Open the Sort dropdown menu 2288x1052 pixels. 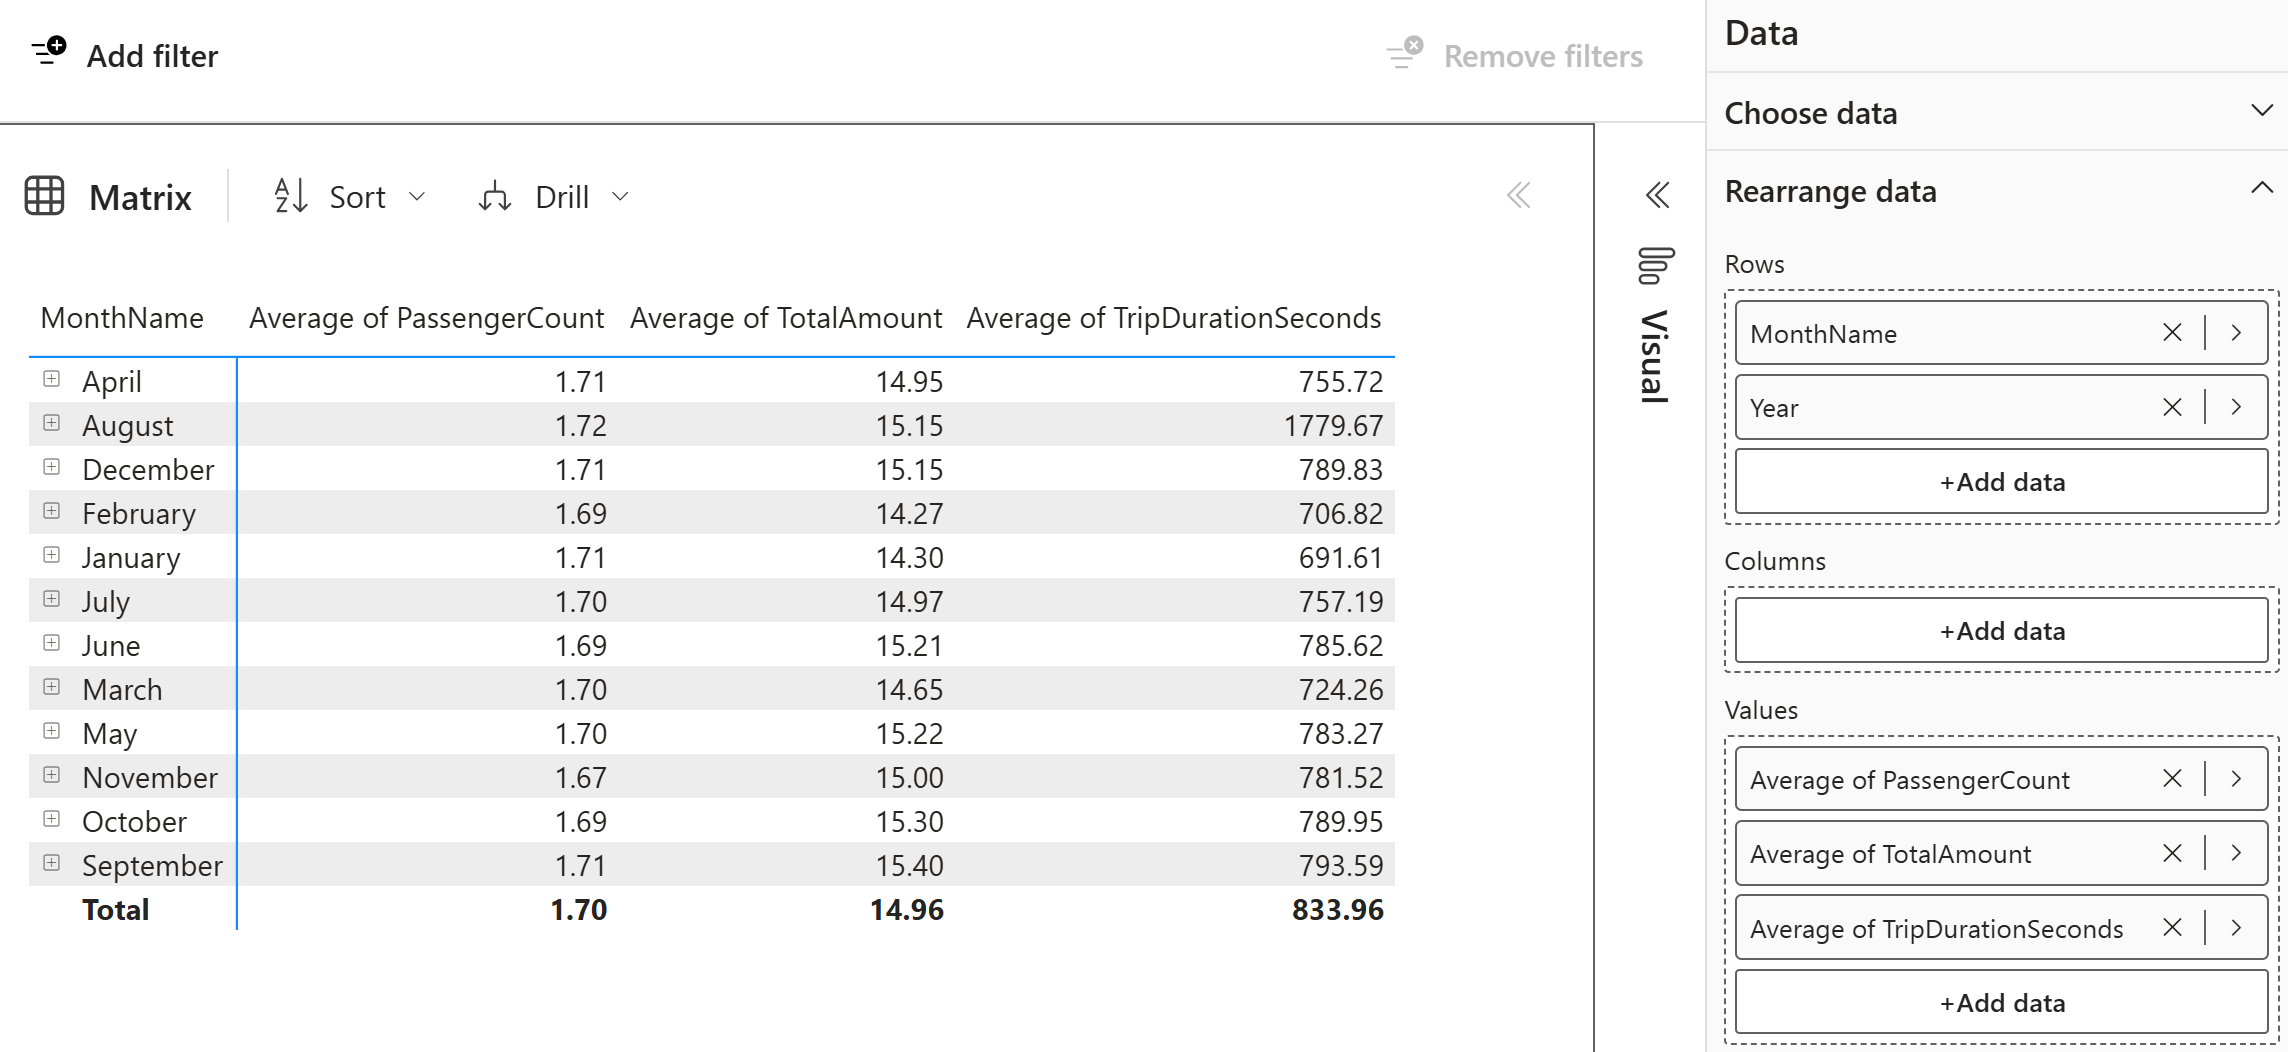click(x=417, y=196)
